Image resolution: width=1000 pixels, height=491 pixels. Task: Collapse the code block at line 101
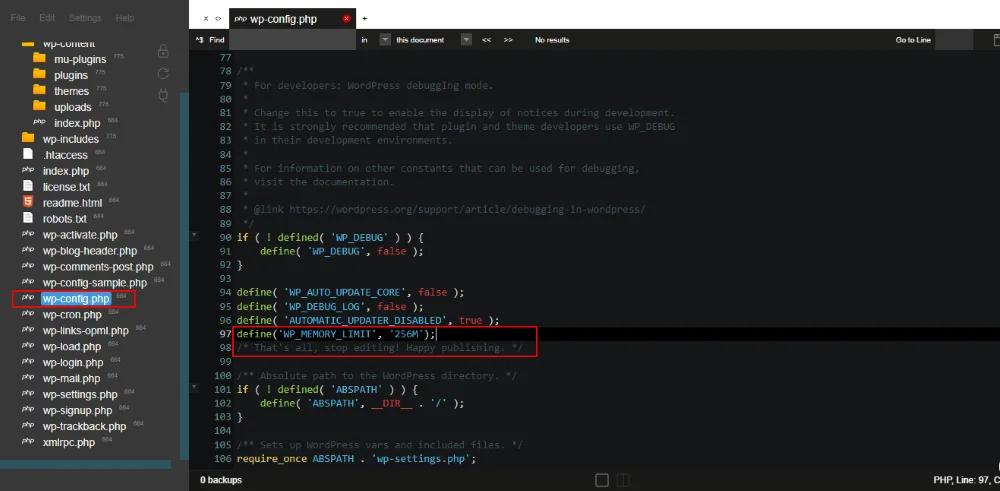coord(195,388)
